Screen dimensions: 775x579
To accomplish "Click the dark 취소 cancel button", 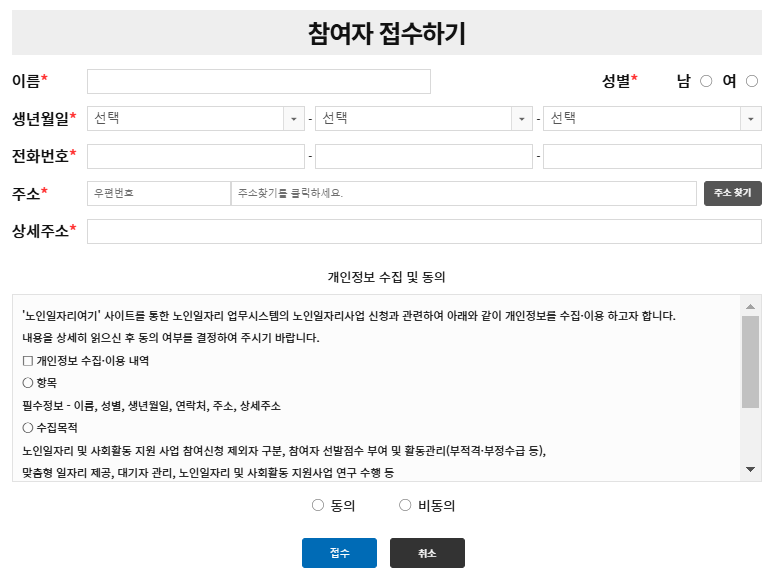I will point(427,553).
